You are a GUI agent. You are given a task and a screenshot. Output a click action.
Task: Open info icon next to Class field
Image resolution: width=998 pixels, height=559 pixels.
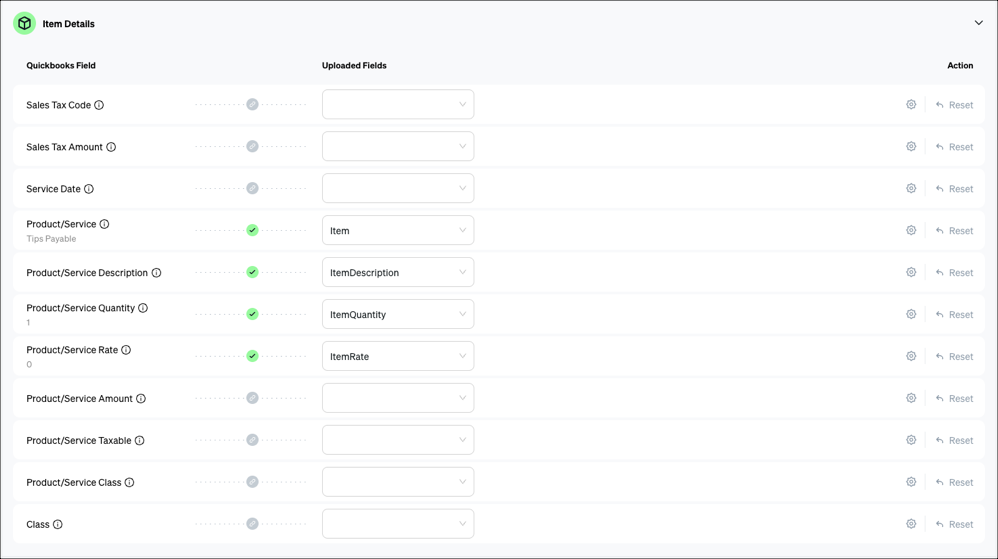pyautogui.click(x=58, y=525)
